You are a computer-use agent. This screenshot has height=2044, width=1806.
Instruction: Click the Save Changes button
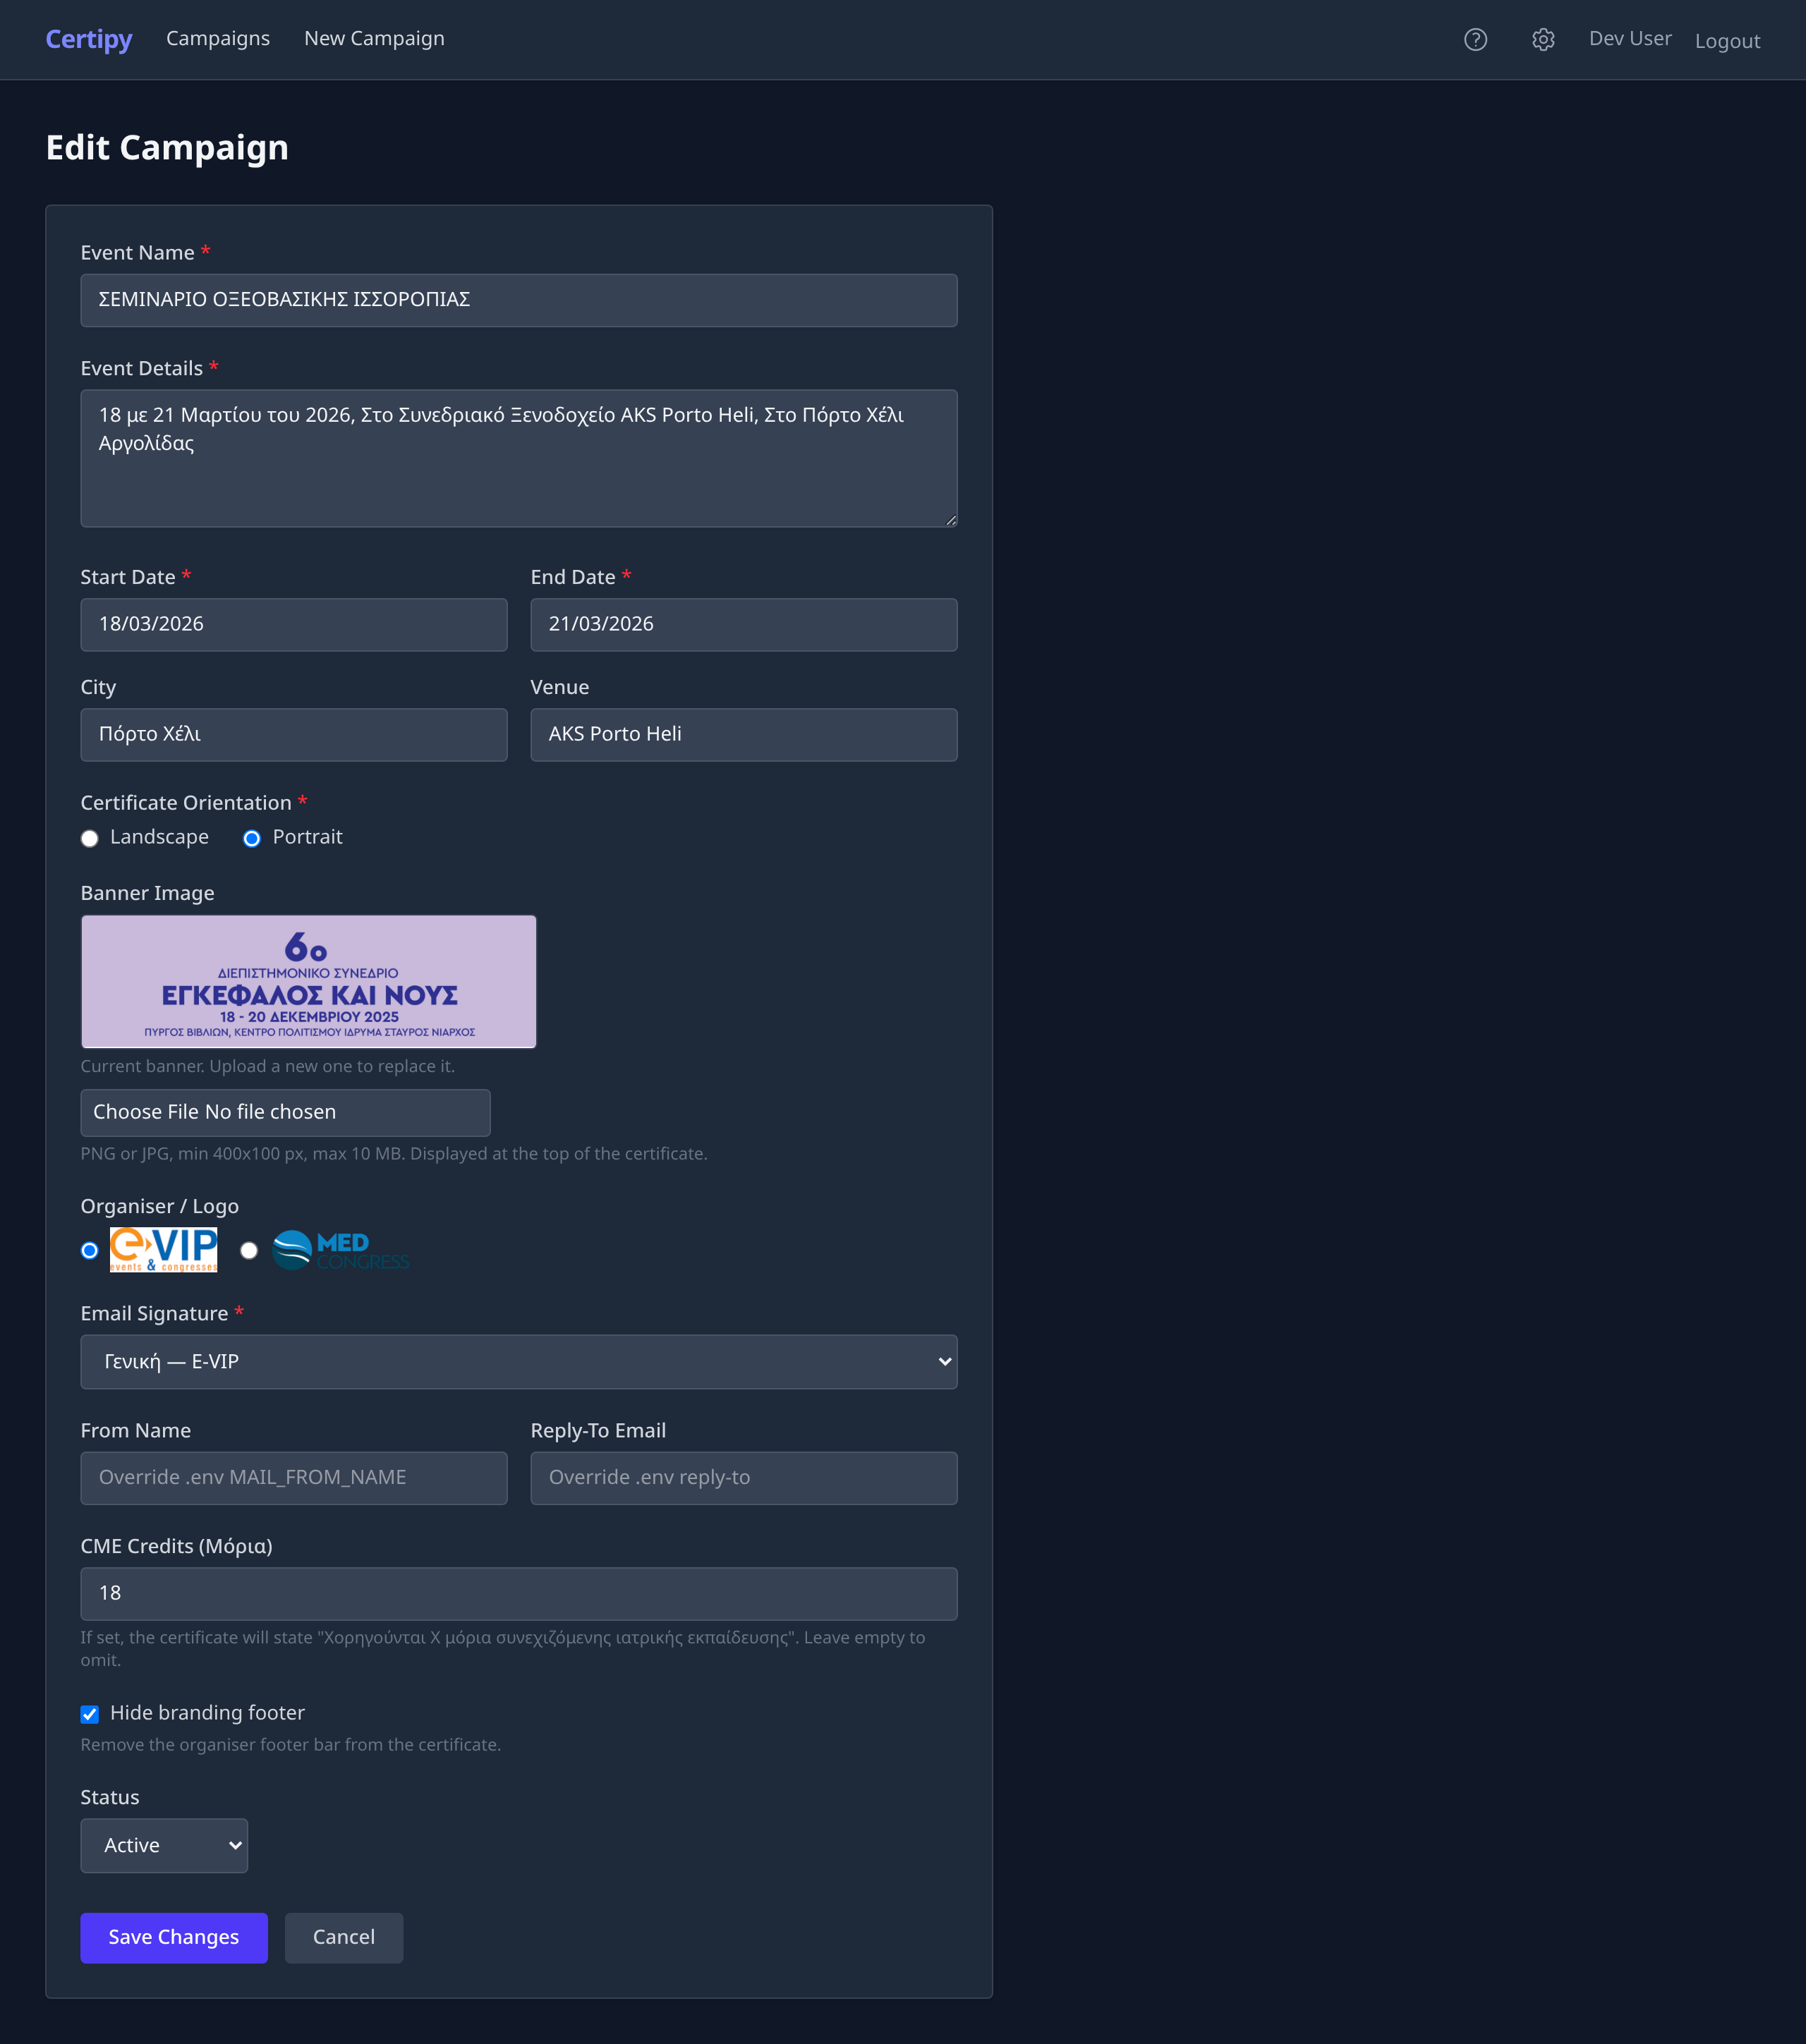[174, 1937]
